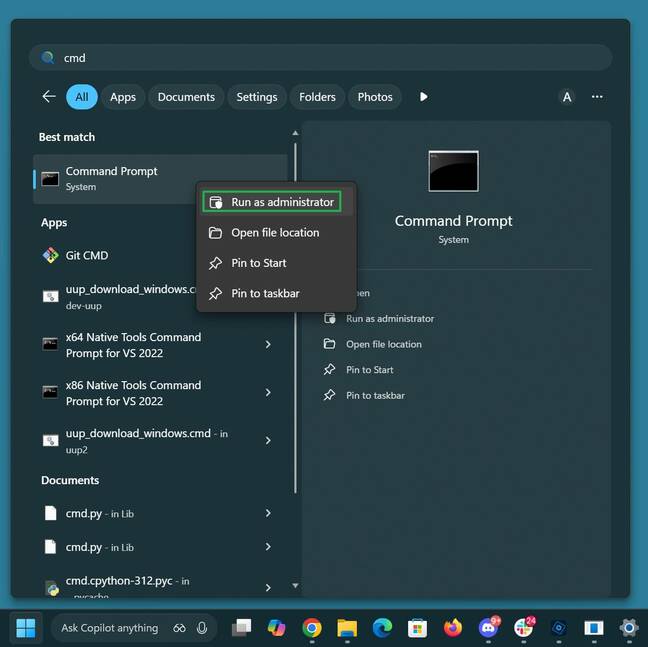Switch to the Apps filter tab
648x647 pixels.
123,97
